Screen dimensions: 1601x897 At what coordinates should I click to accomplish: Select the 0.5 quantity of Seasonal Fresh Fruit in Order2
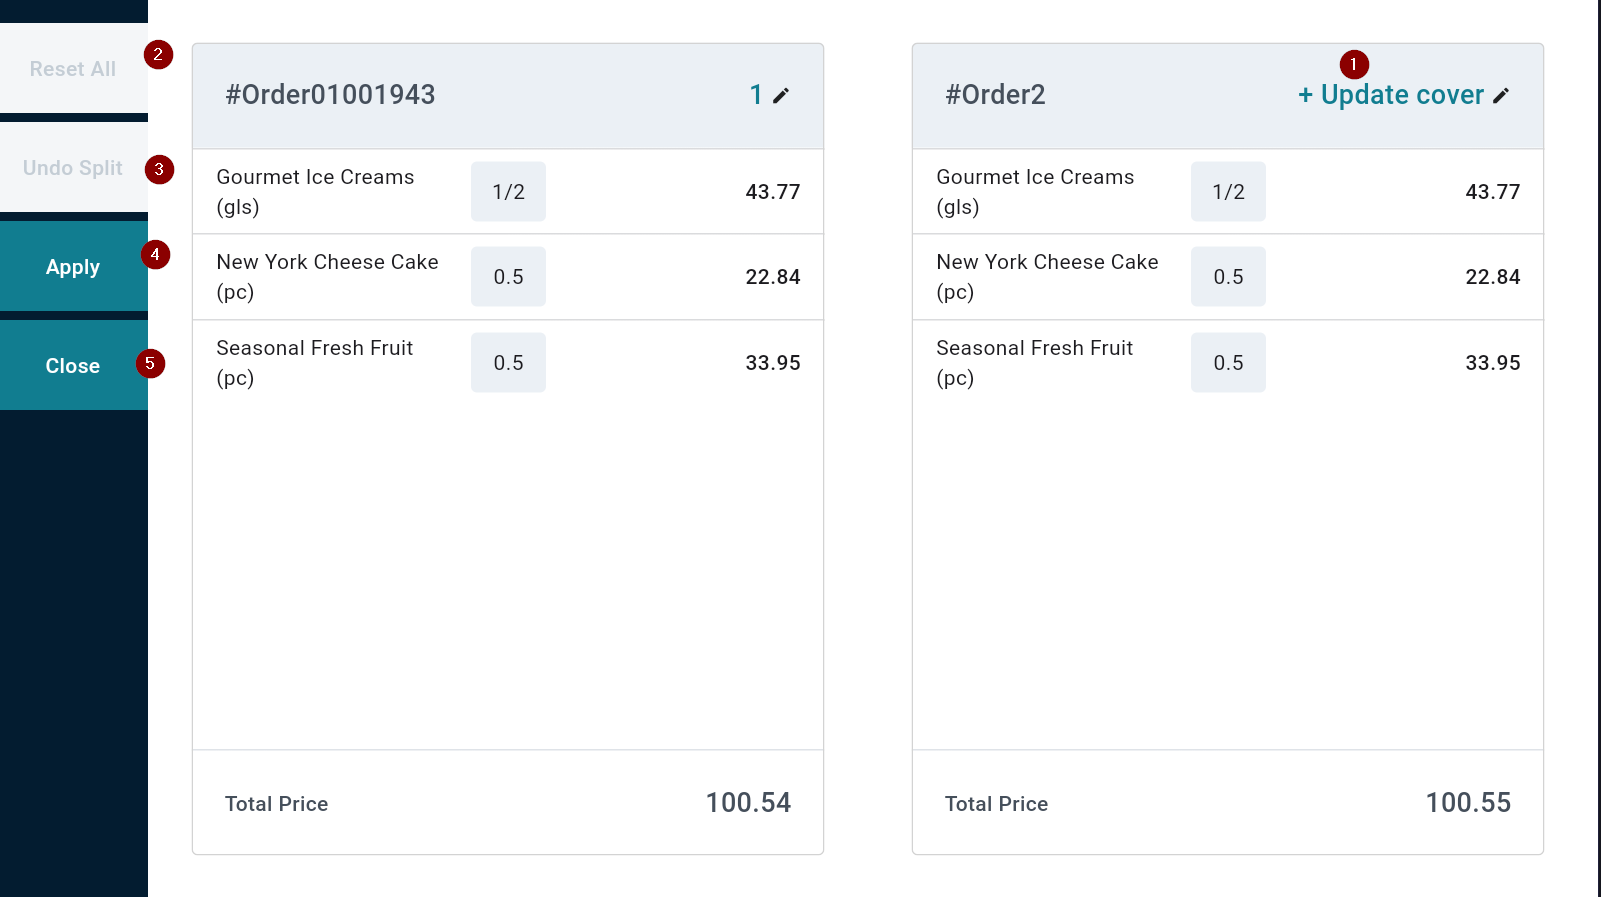pyautogui.click(x=1228, y=363)
